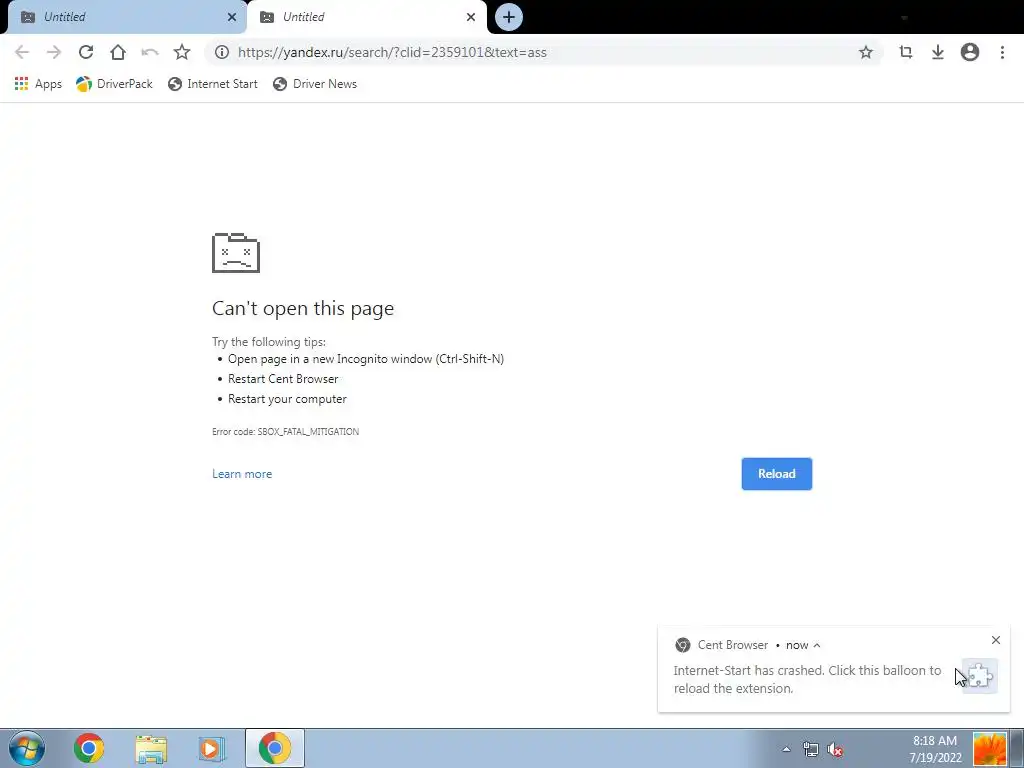
Task: Close the second Untitled tab
Action: 471,17
